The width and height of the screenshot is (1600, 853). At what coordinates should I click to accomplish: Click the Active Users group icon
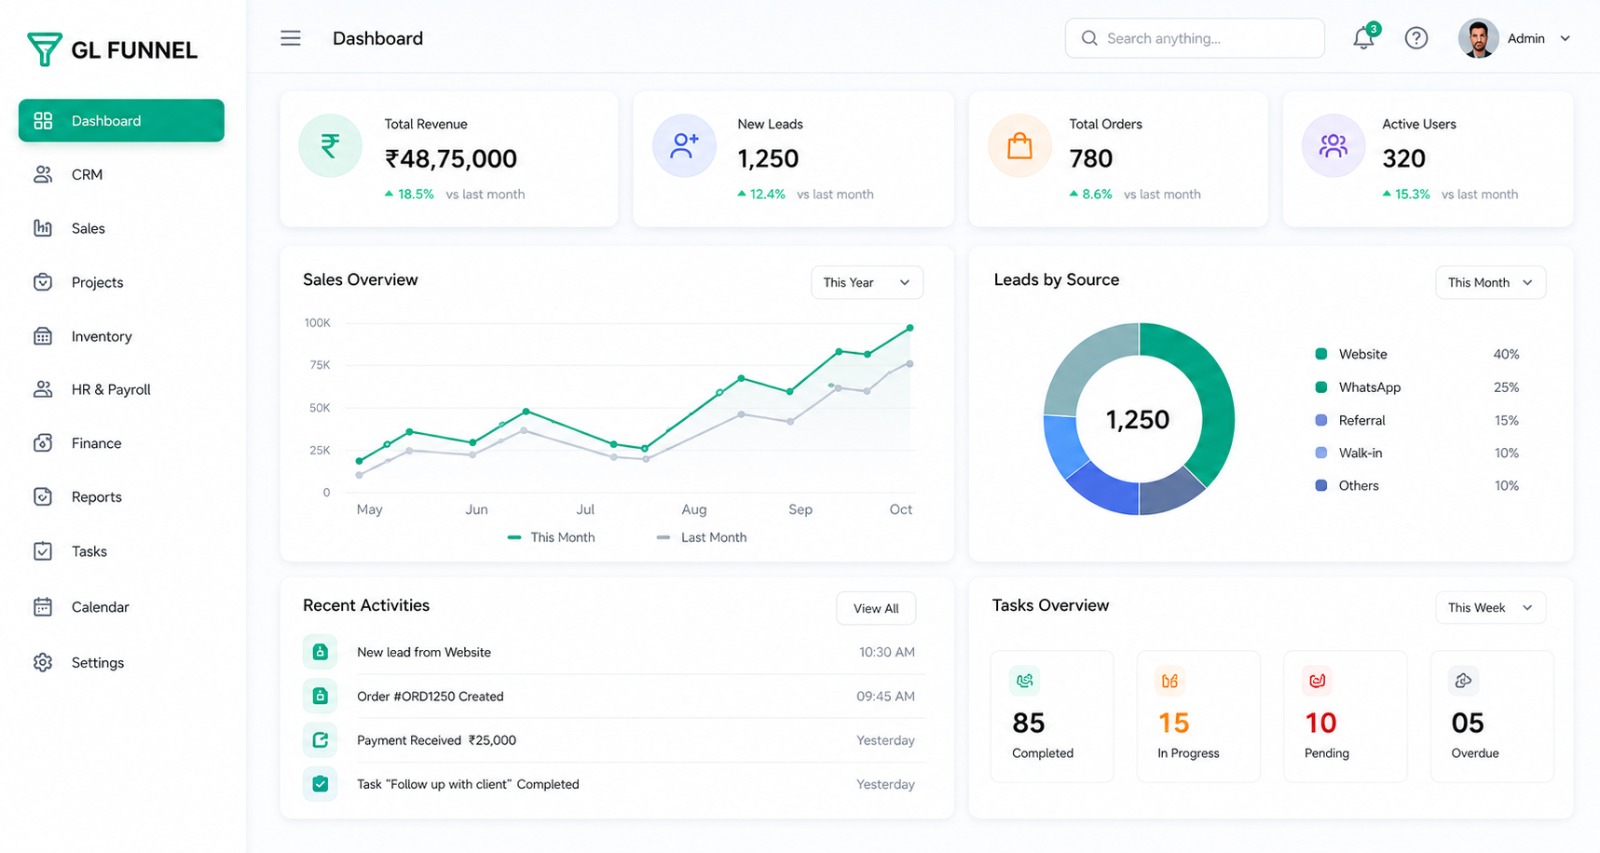pos(1333,146)
